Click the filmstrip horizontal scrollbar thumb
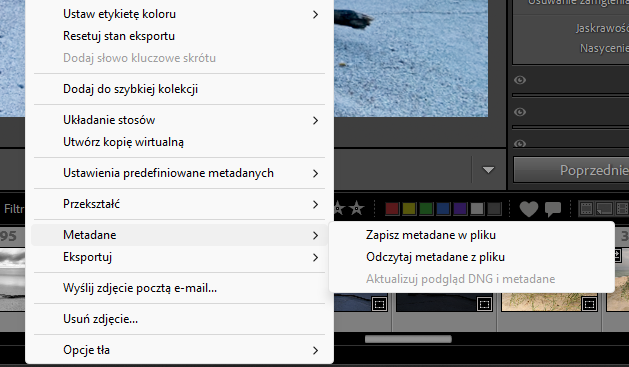This screenshot has height=367, width=629. click(x=408, y=339)
